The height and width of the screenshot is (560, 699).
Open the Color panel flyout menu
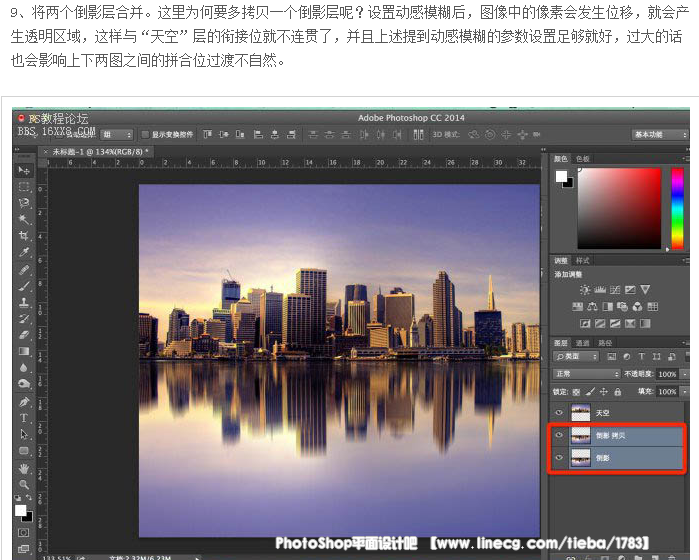point(685,158)
